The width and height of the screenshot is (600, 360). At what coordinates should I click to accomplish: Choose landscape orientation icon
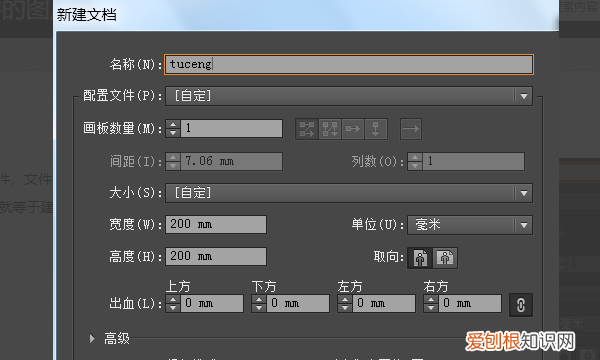[445, 258]
